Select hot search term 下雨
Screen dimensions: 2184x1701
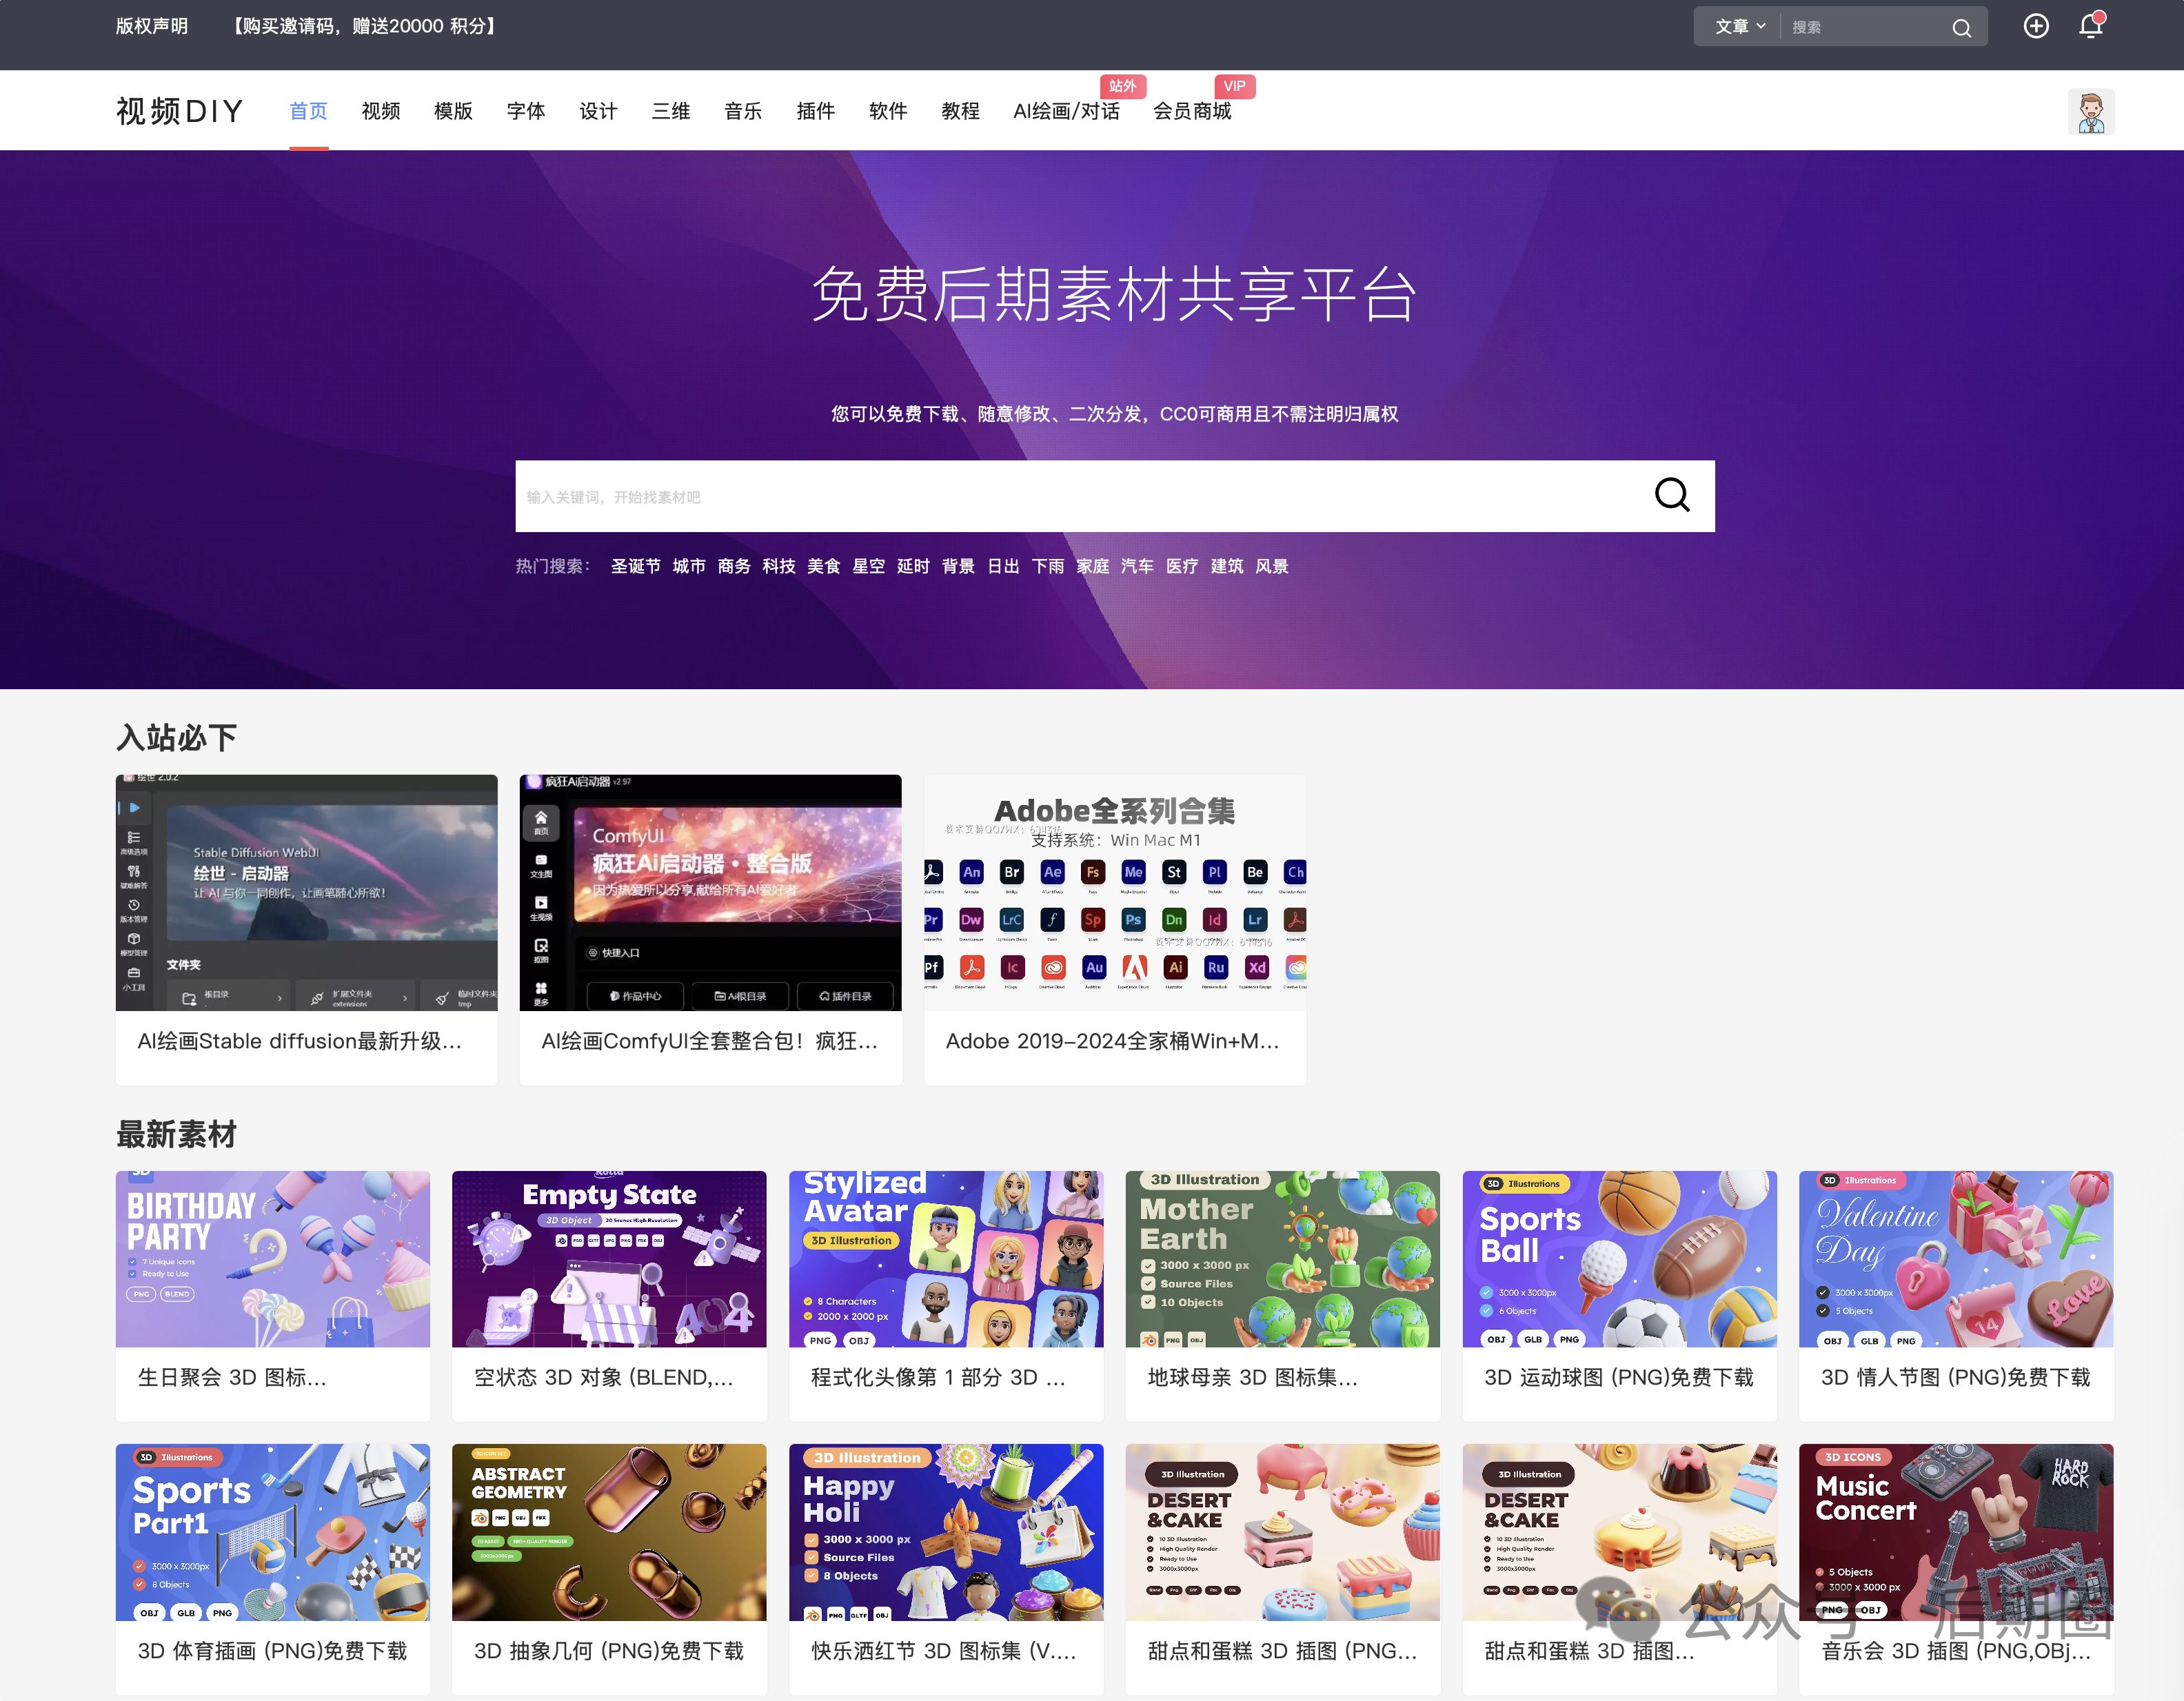[x=1048, y=566]
